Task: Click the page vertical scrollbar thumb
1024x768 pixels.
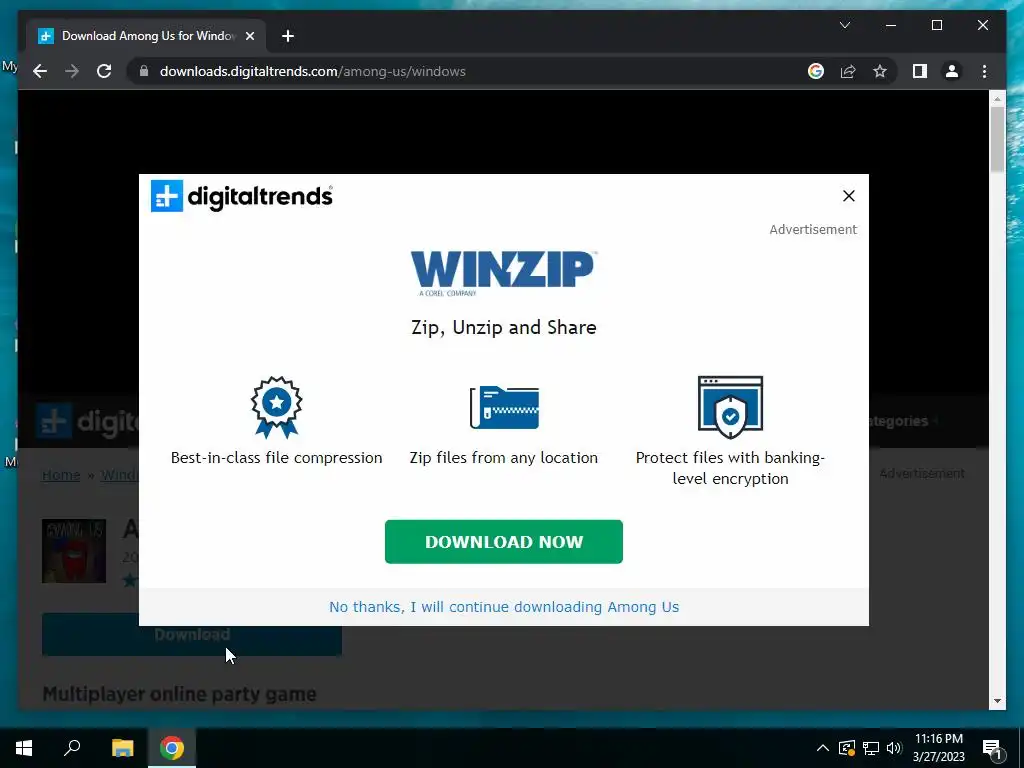Action: (x=997, y=138)
